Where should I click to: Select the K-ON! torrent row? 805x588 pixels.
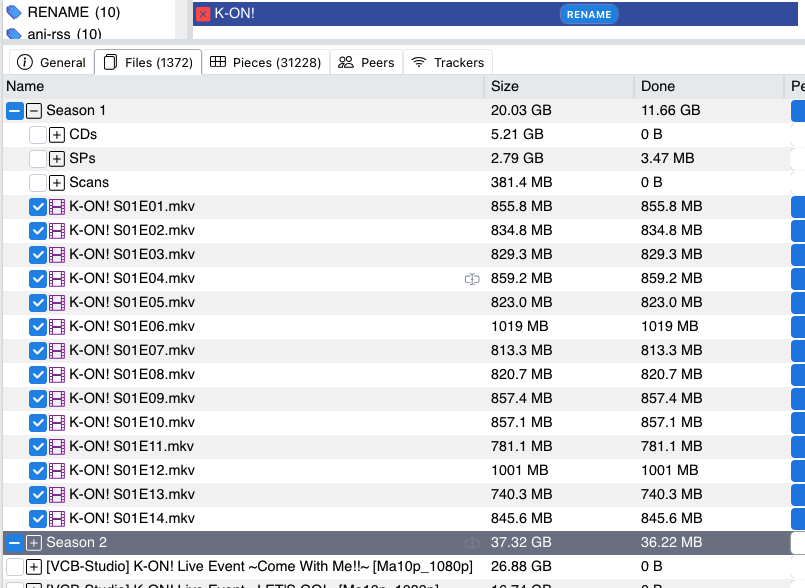click(495, 14)
